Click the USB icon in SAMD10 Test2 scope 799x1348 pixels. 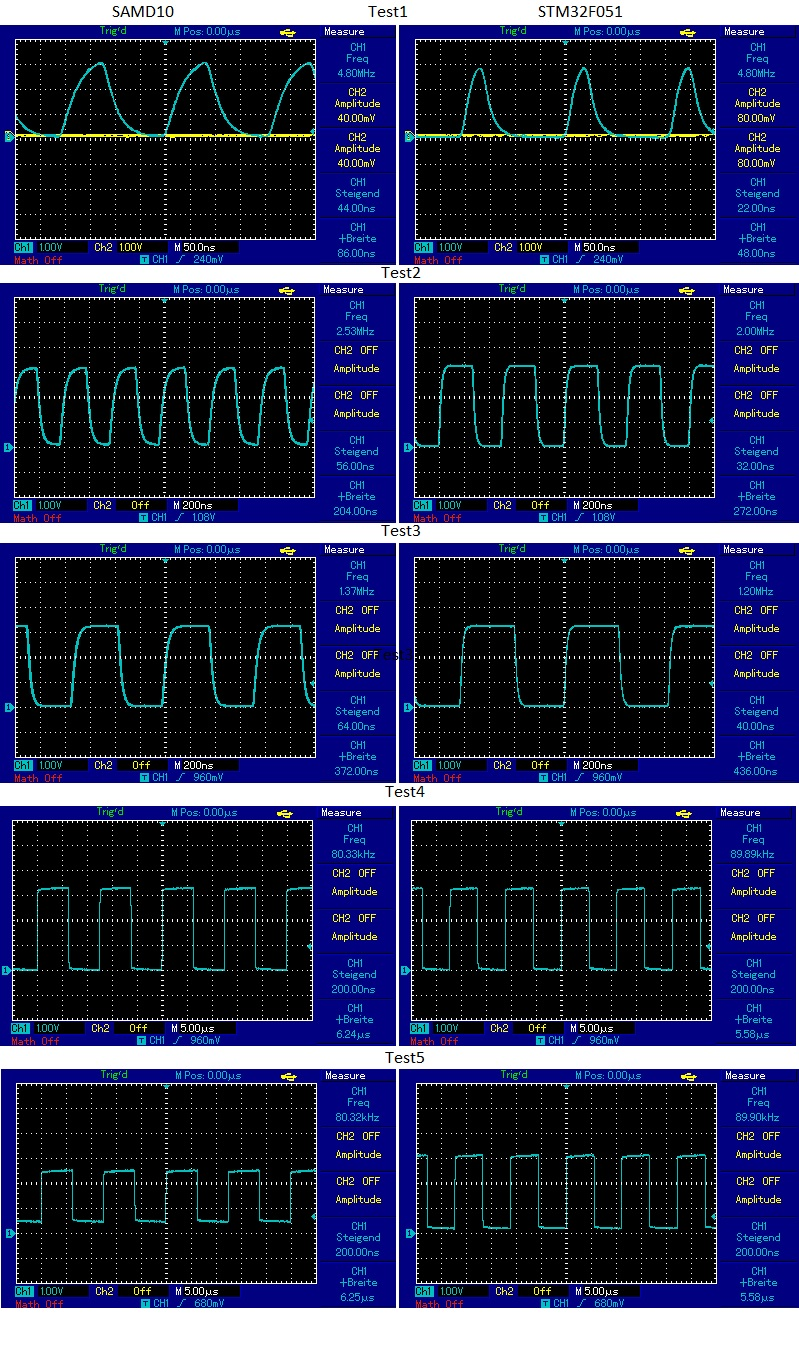click(288, 290)
